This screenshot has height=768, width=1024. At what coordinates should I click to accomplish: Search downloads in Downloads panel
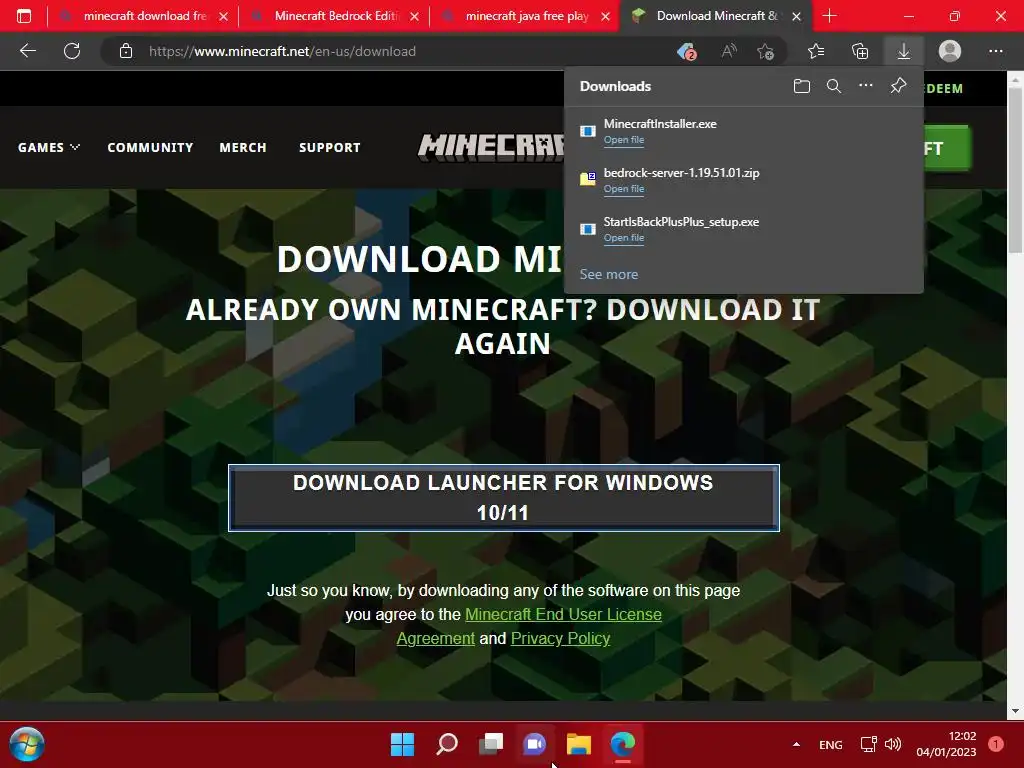[834, 86]
